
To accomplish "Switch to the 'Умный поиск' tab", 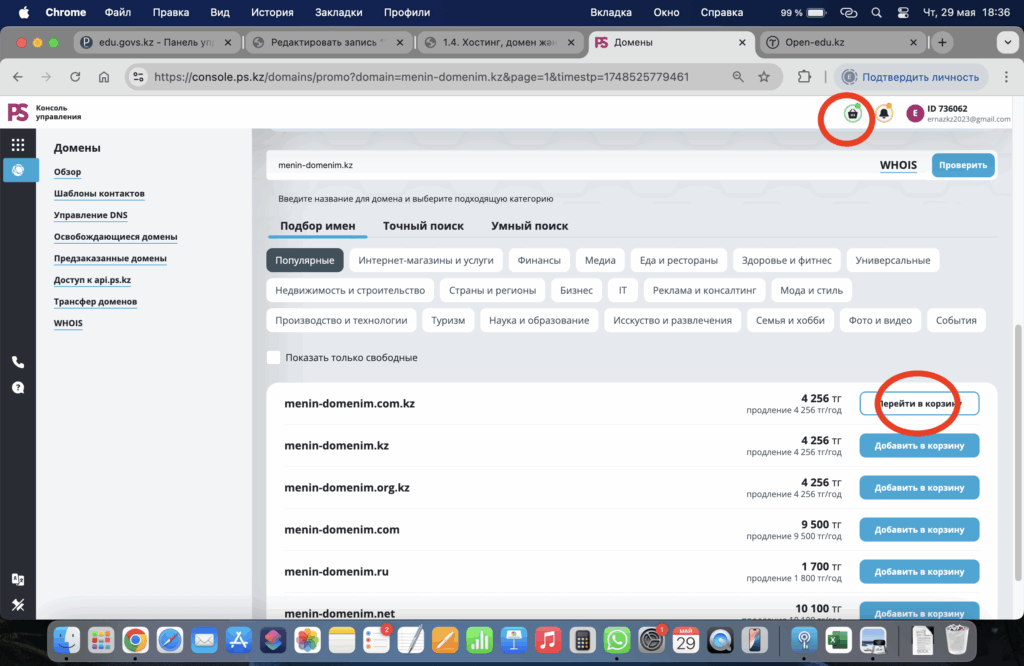I will (529, 226).
